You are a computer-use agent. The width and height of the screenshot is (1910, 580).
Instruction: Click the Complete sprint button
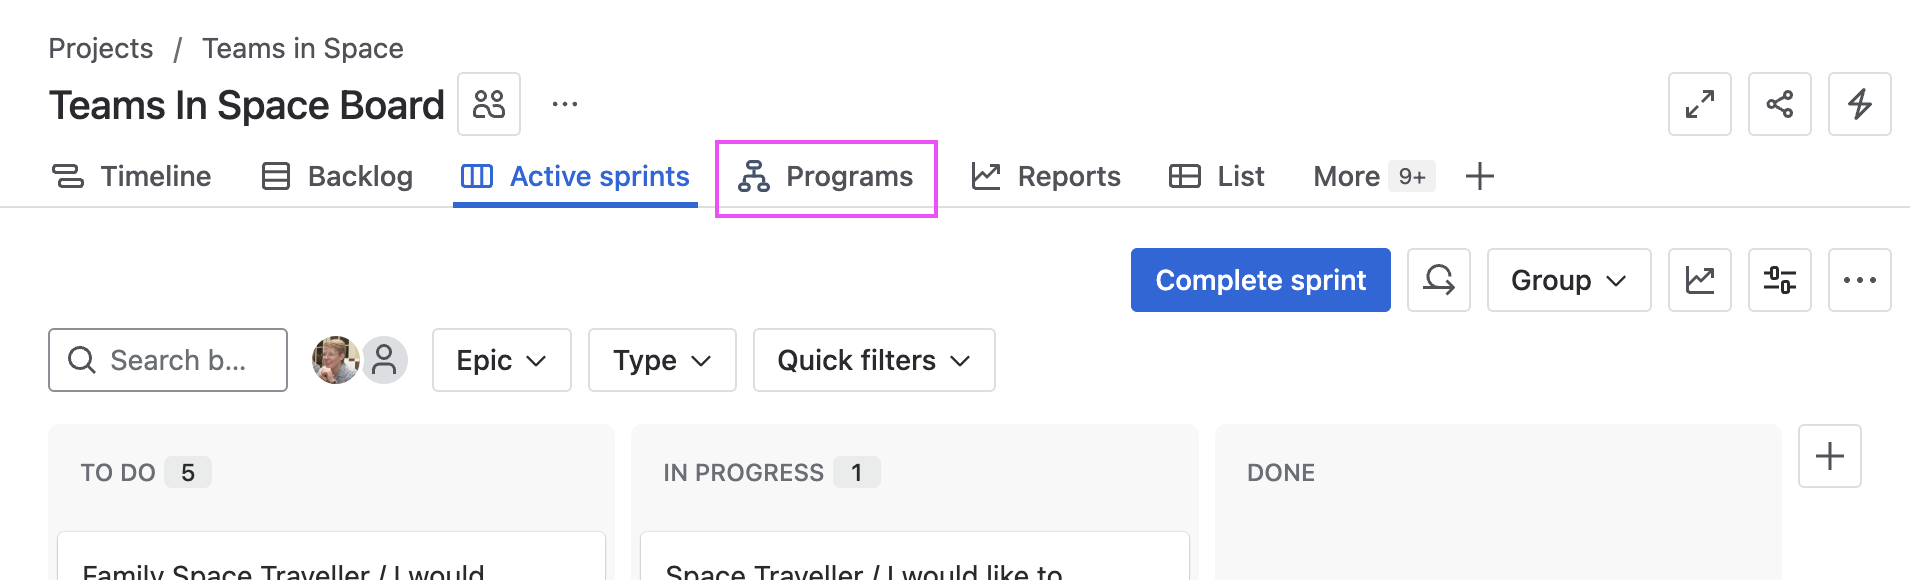pos(1260,280)
